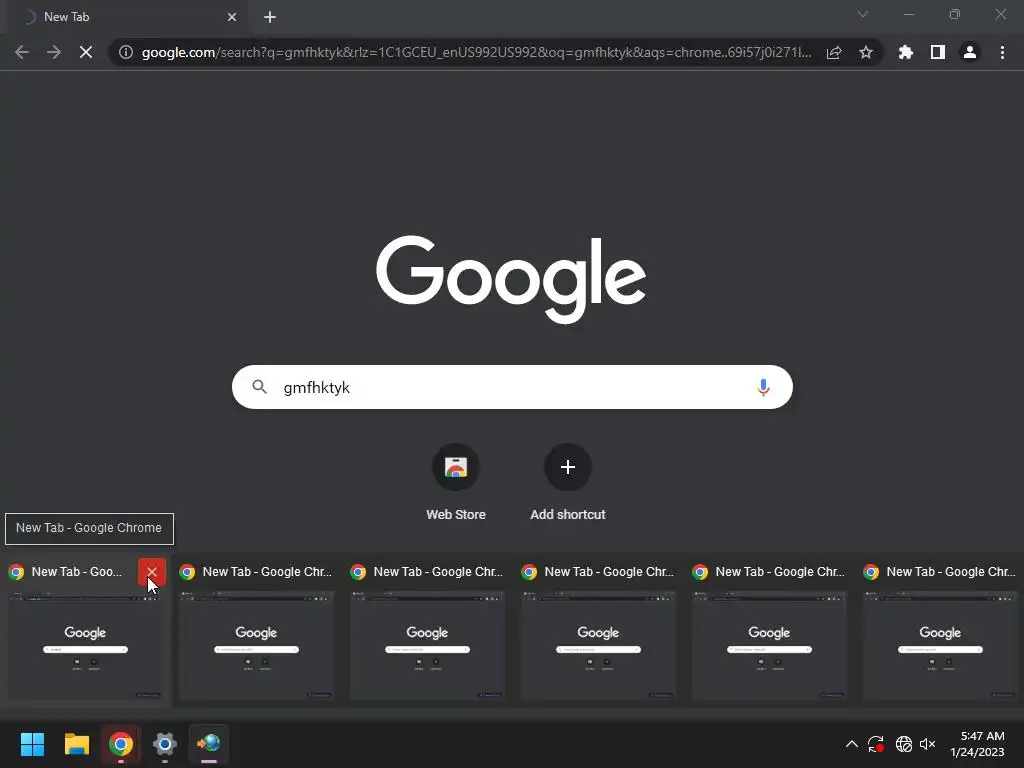Select the New Tab browser tab

click(x=127, y=17)
